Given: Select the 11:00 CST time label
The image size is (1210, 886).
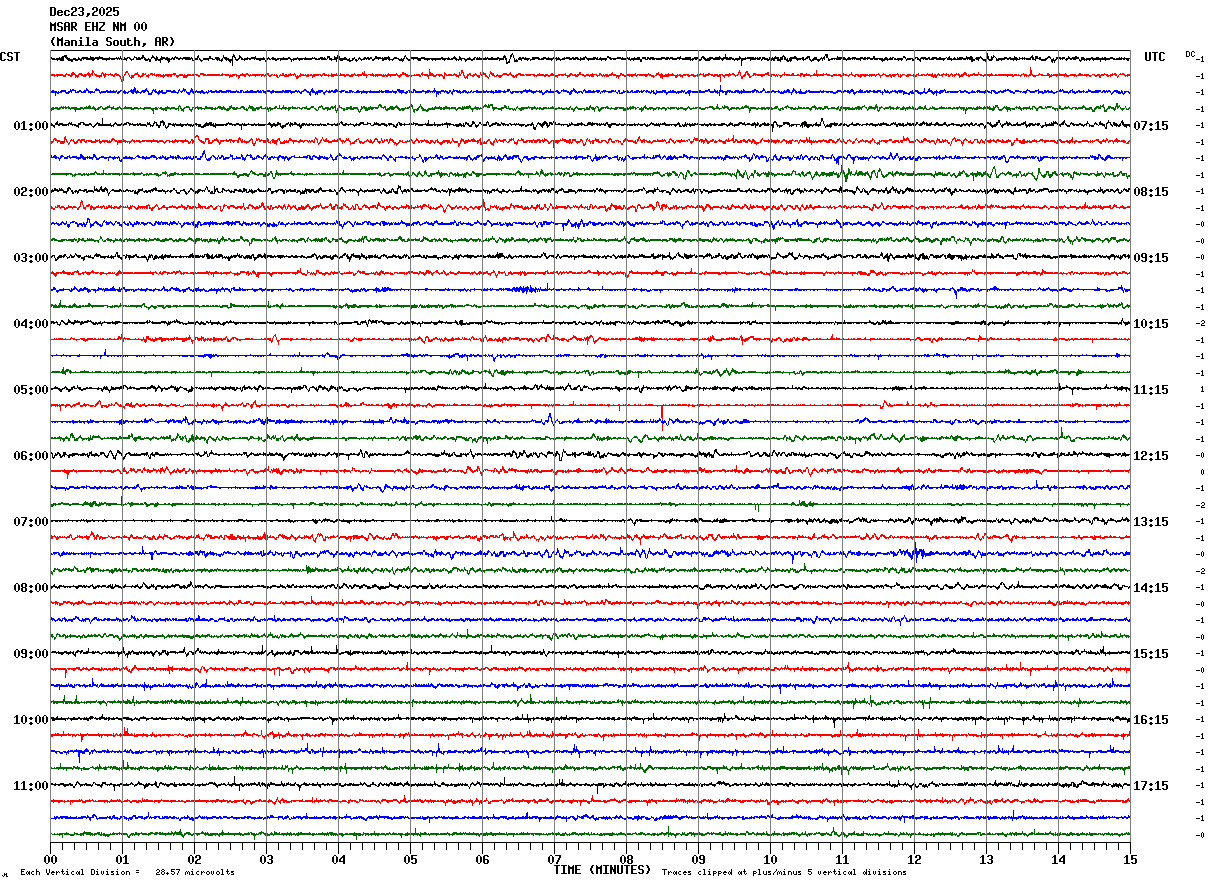Looking at the screenshot, I should pos(31,786).
